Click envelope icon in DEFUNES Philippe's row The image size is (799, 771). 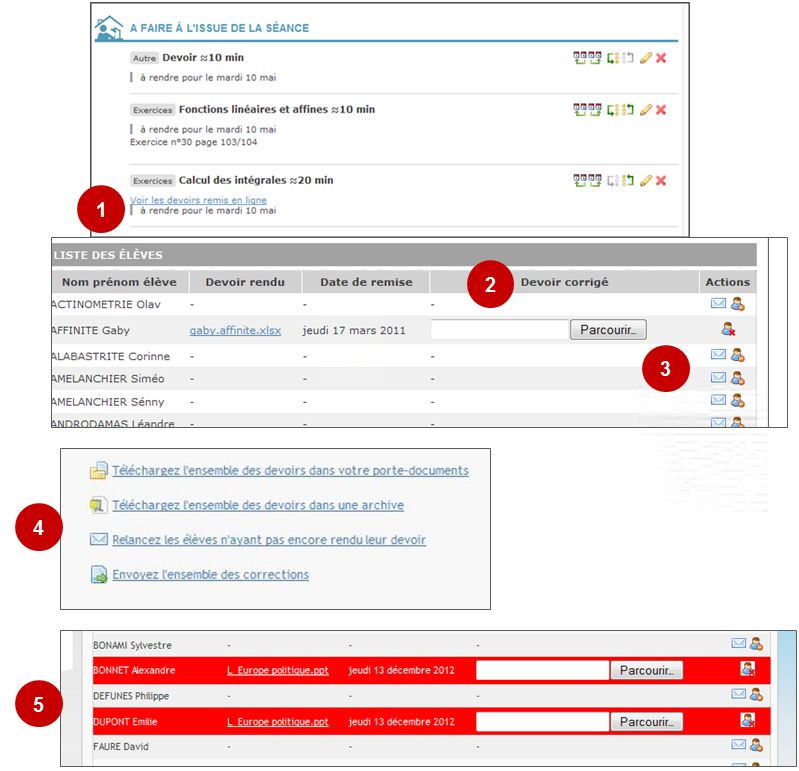pyautogui.click(x=739, y=694)
